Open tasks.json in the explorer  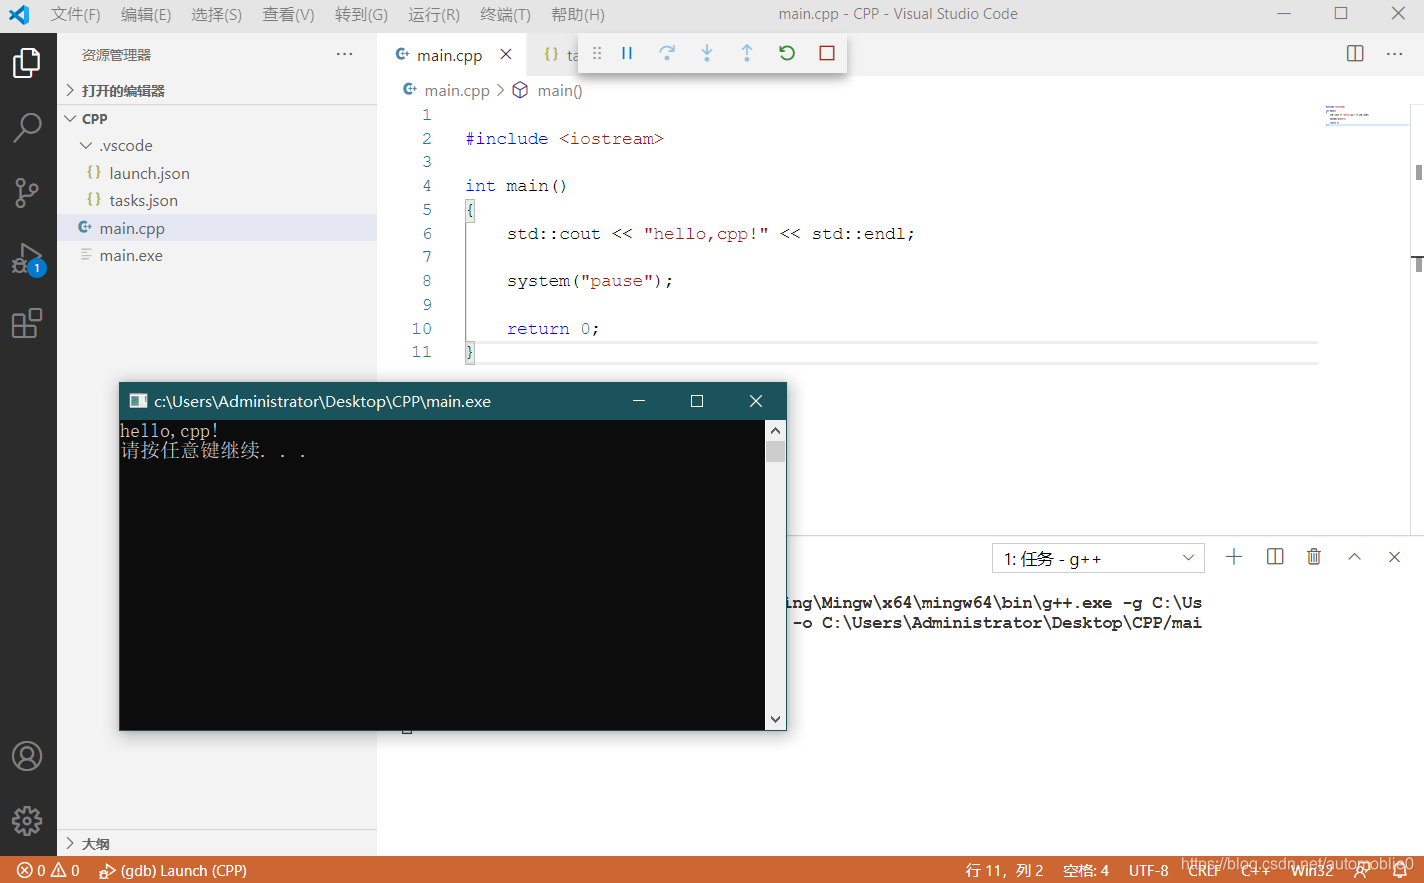tap(217, 200)
